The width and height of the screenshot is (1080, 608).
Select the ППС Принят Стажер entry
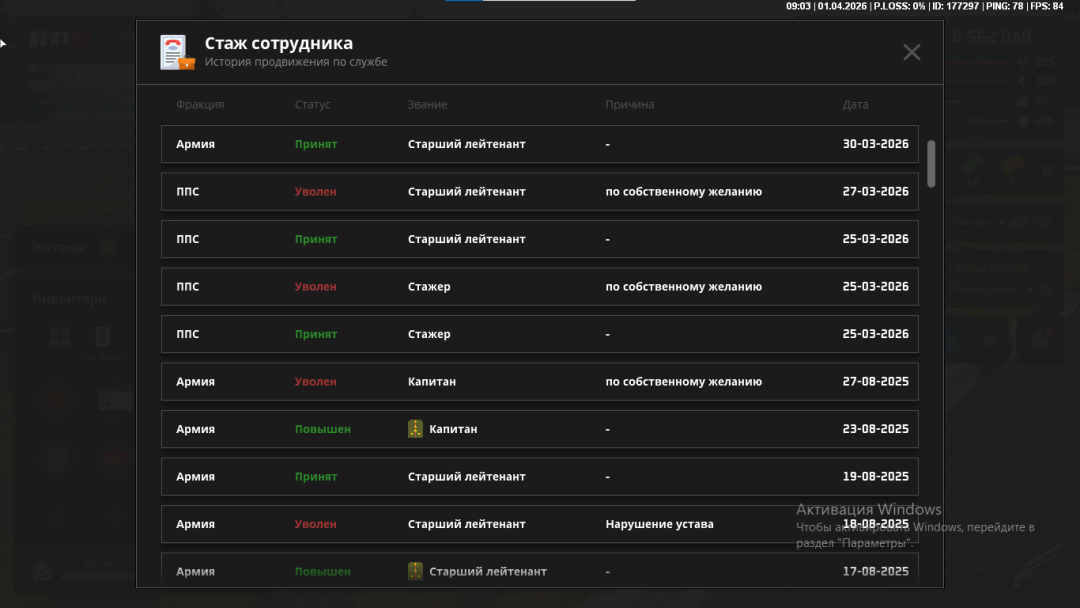pos(539,334)
